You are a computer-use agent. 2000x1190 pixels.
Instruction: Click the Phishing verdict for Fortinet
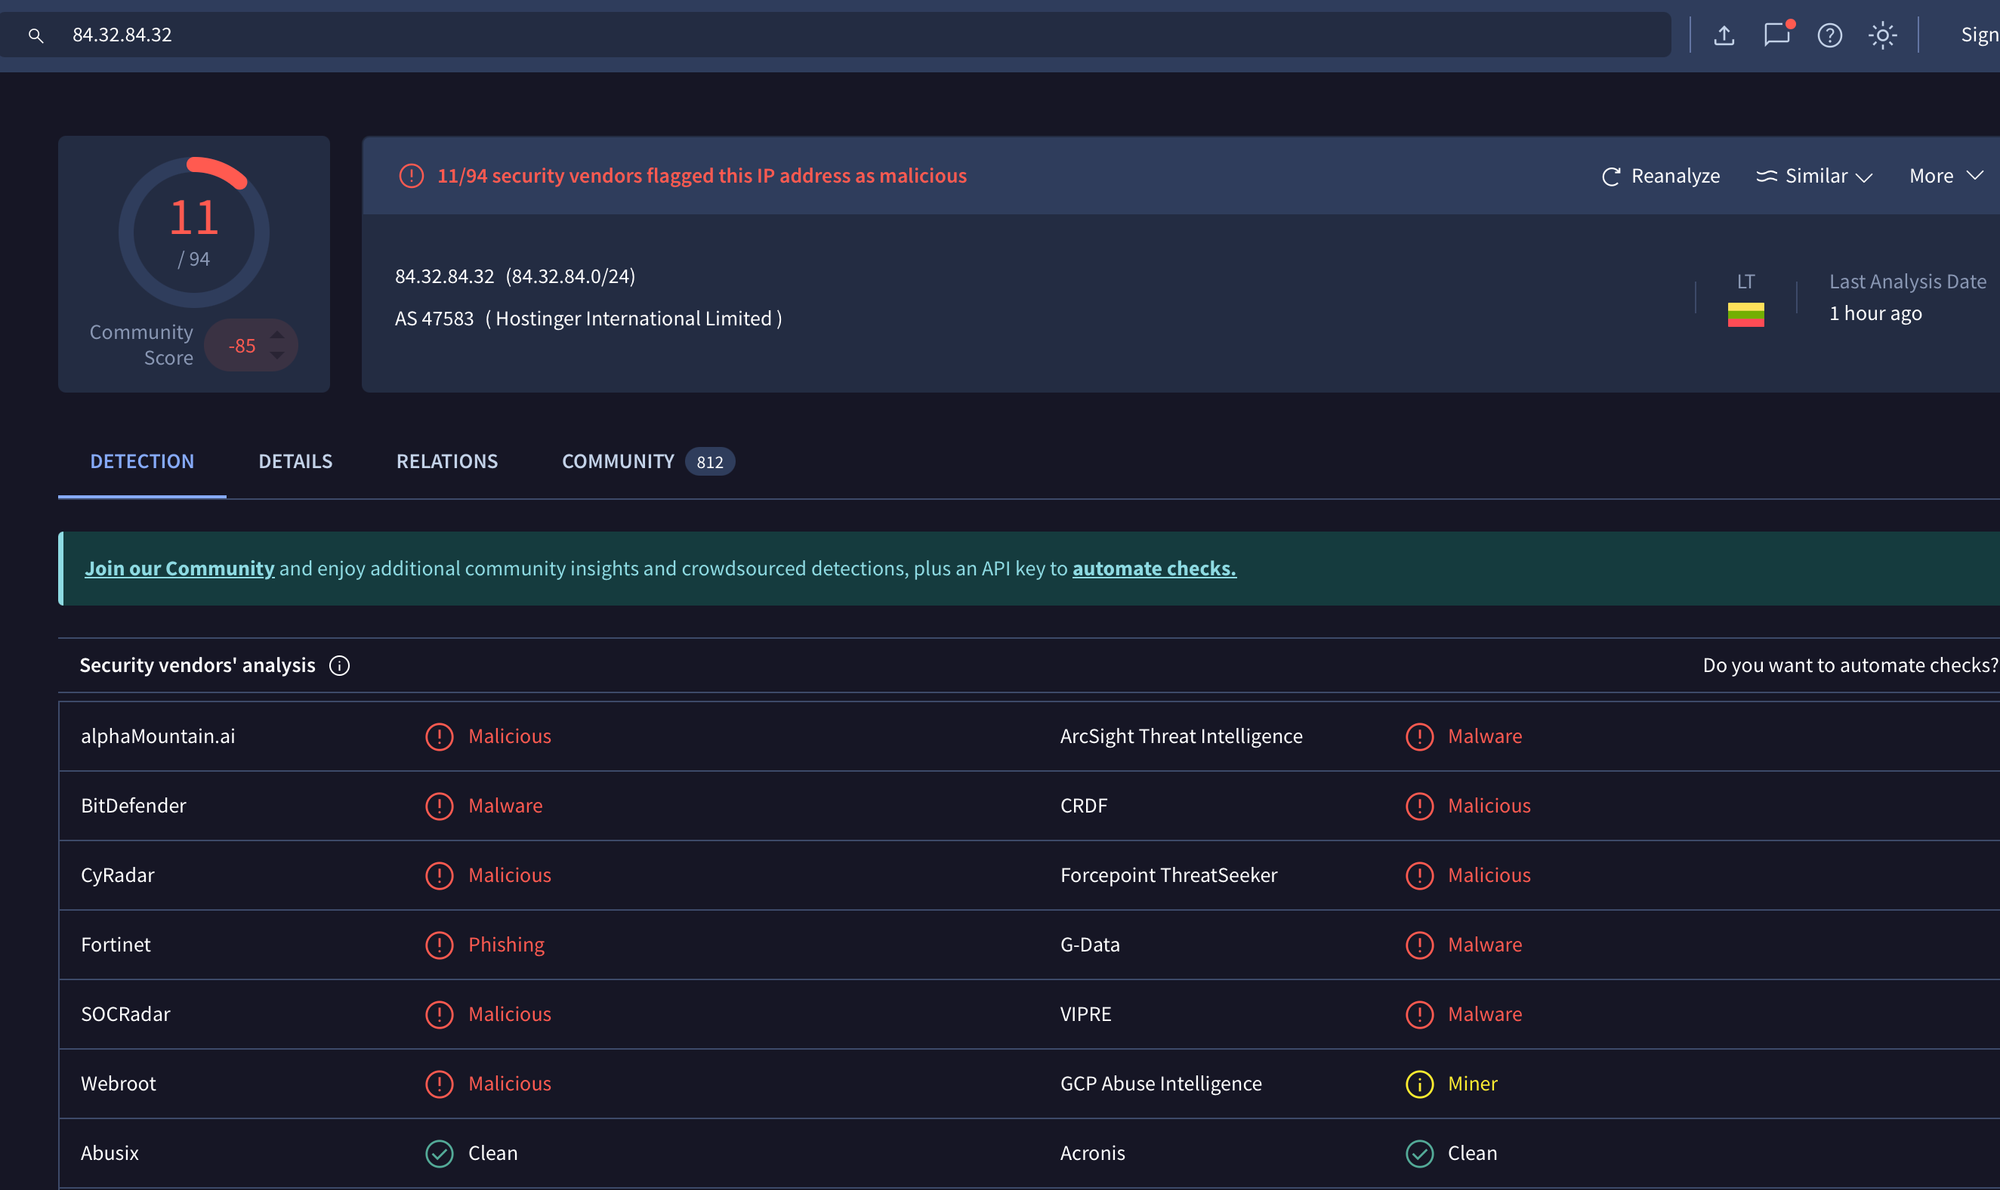pyautogui.click(x=506, y=945)
